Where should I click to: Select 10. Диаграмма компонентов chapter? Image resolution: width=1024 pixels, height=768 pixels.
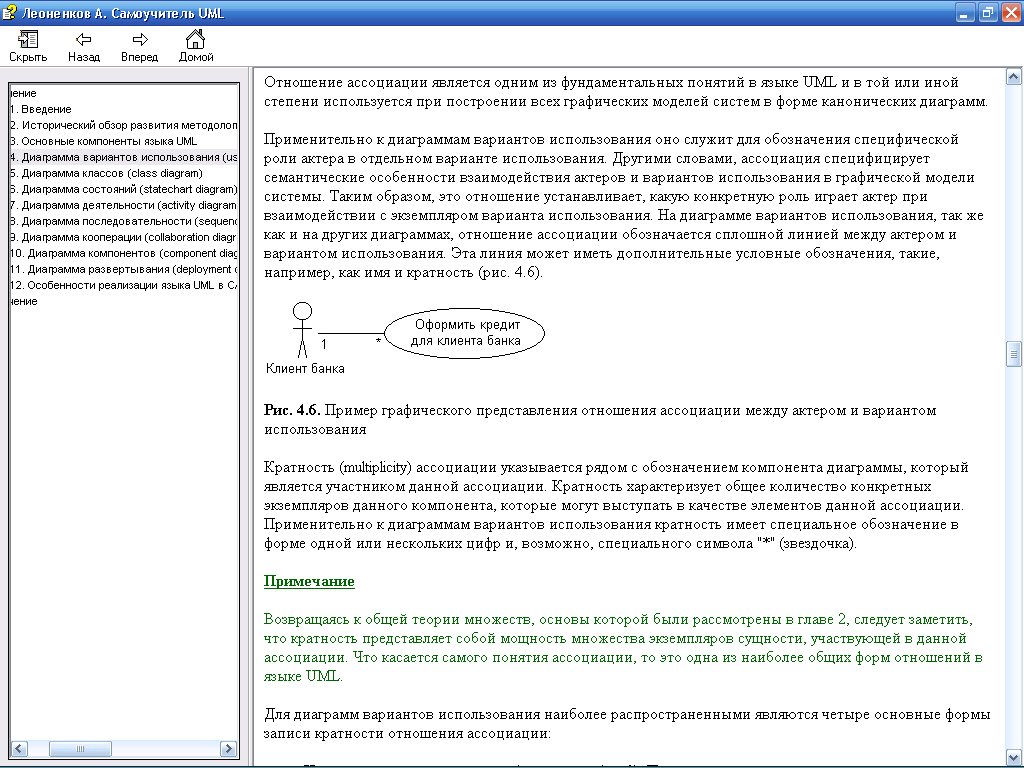point(124,253)
